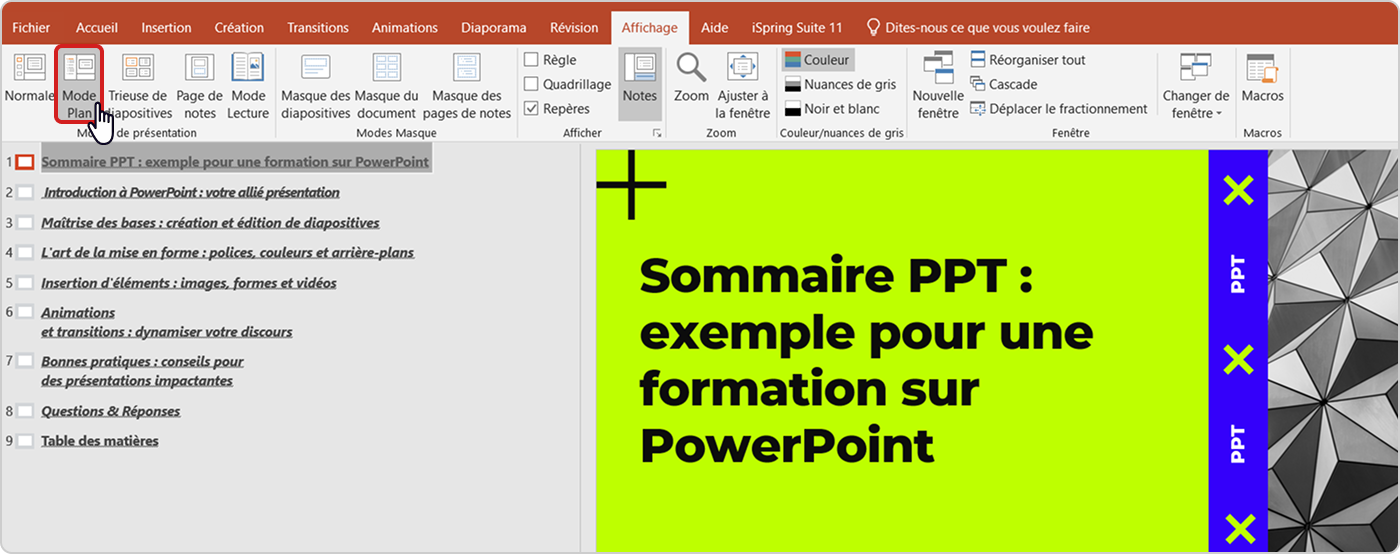Open the Accueil tab
The width and height of the screenshot is (1400, 554).
tap(97, 28)
